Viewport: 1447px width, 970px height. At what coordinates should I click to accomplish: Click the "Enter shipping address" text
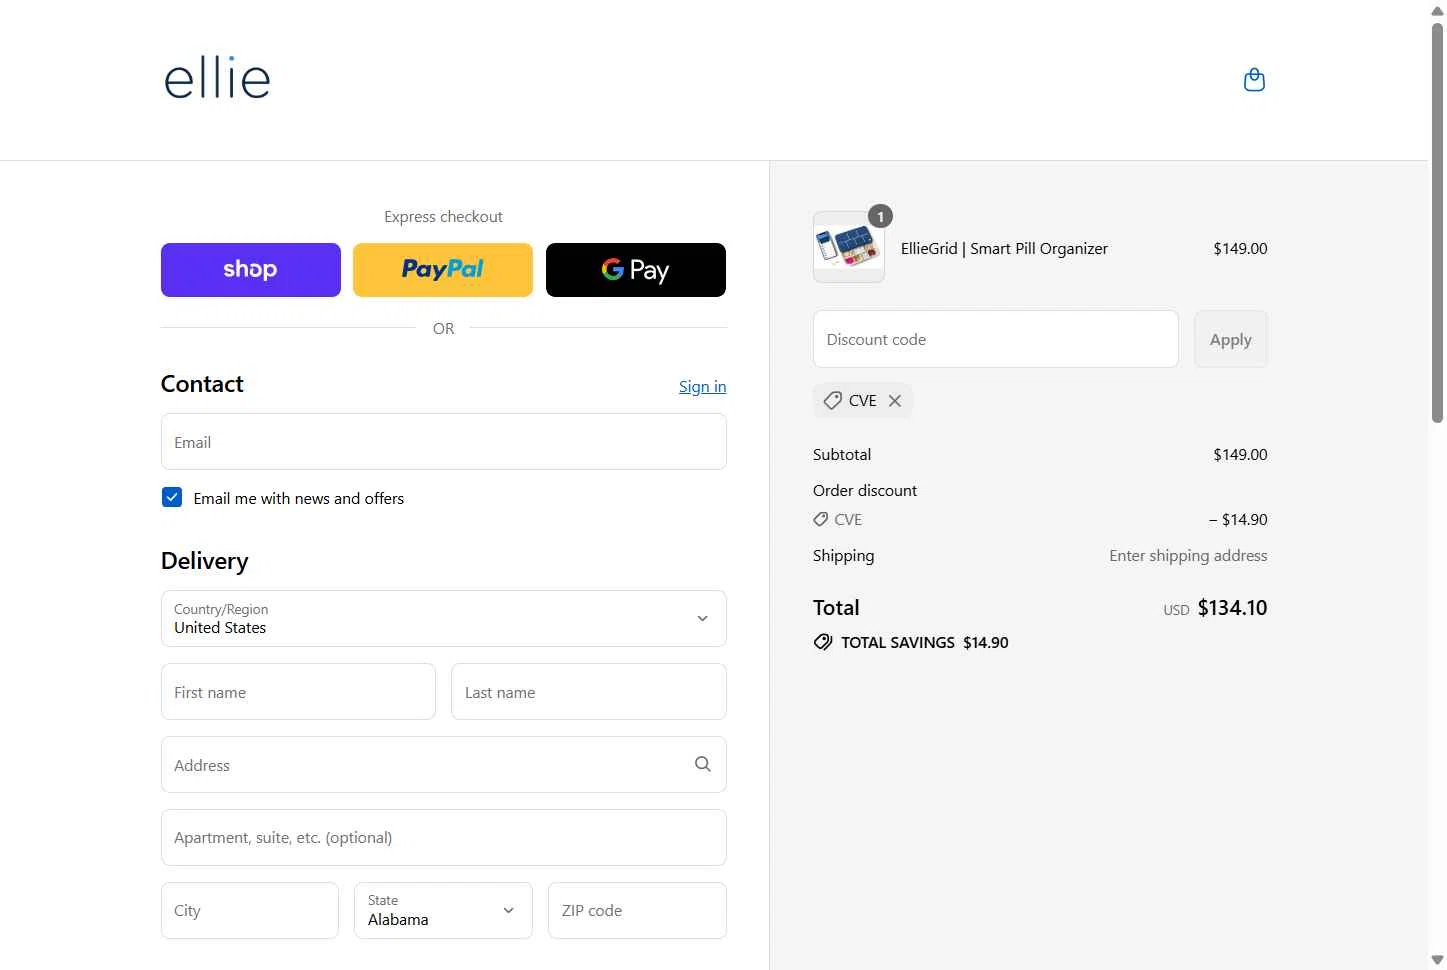(x=1188, y=555)
